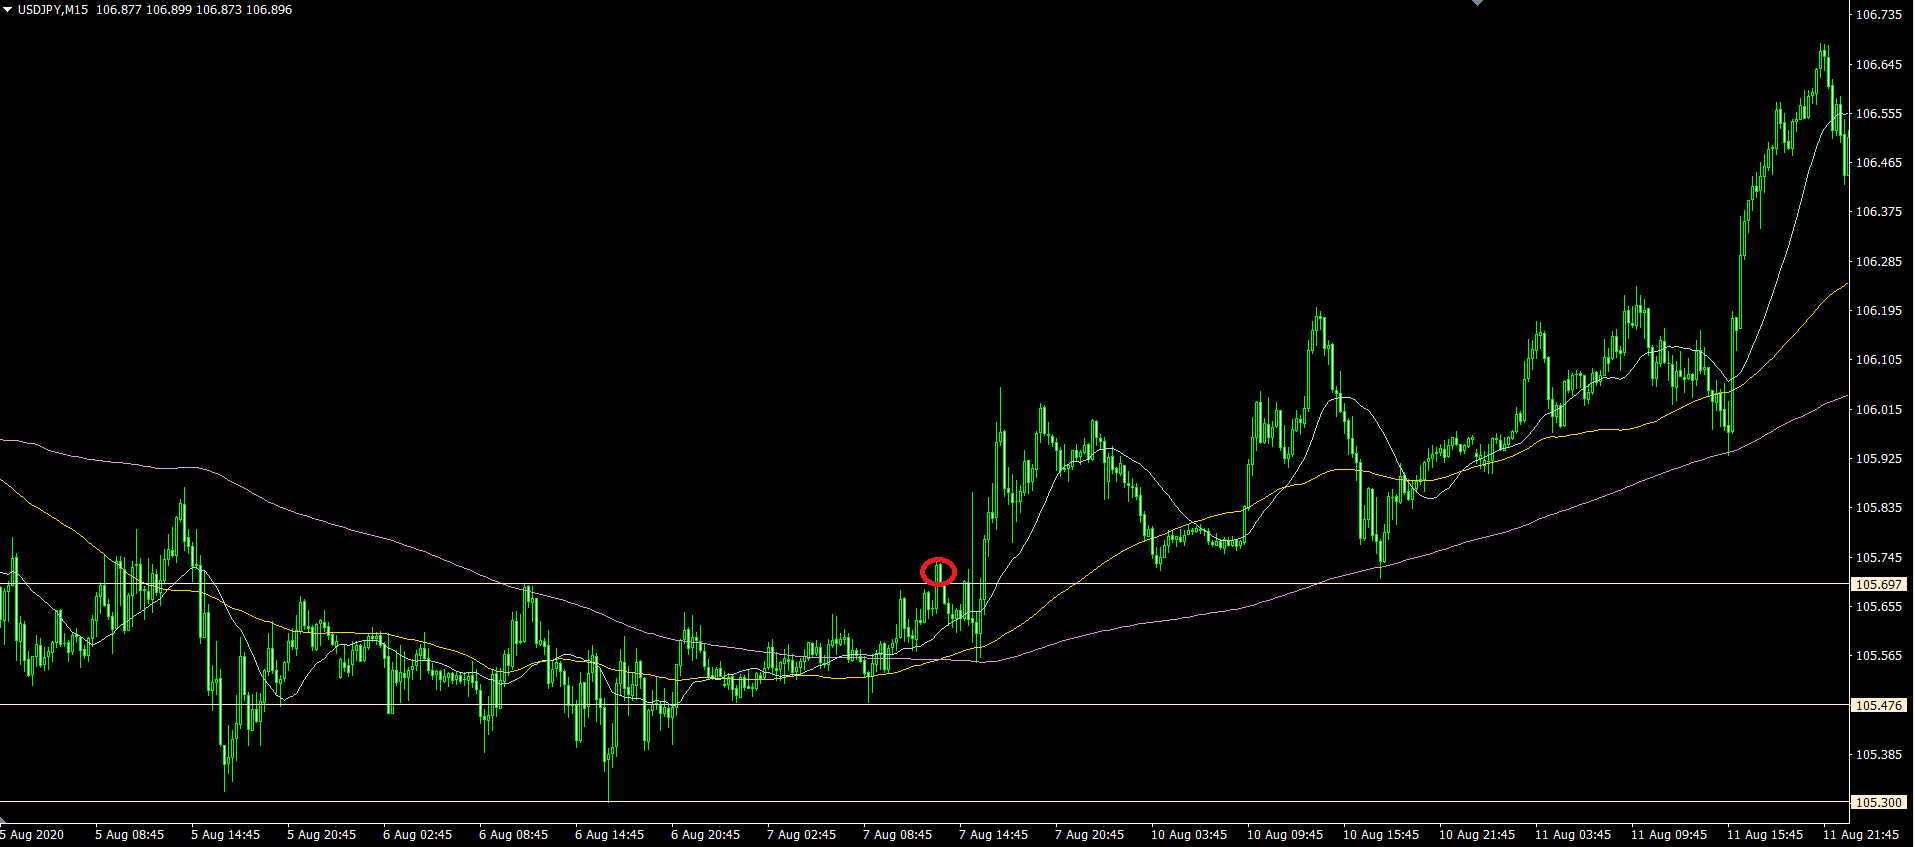Click the 105.835 price axis label

pyautogui.click(x=1879, y=508)
